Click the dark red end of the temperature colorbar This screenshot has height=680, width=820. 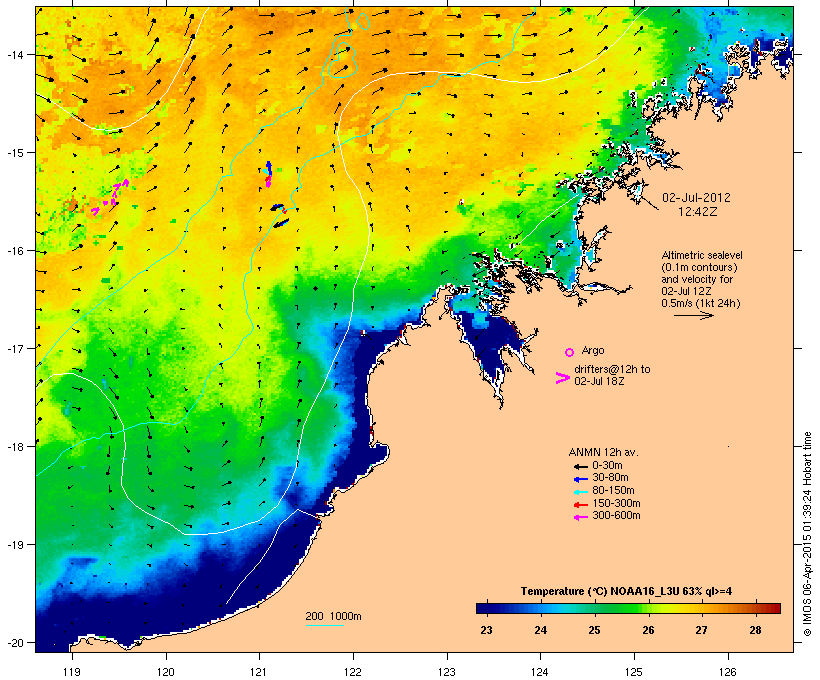(x=774, y=608)
